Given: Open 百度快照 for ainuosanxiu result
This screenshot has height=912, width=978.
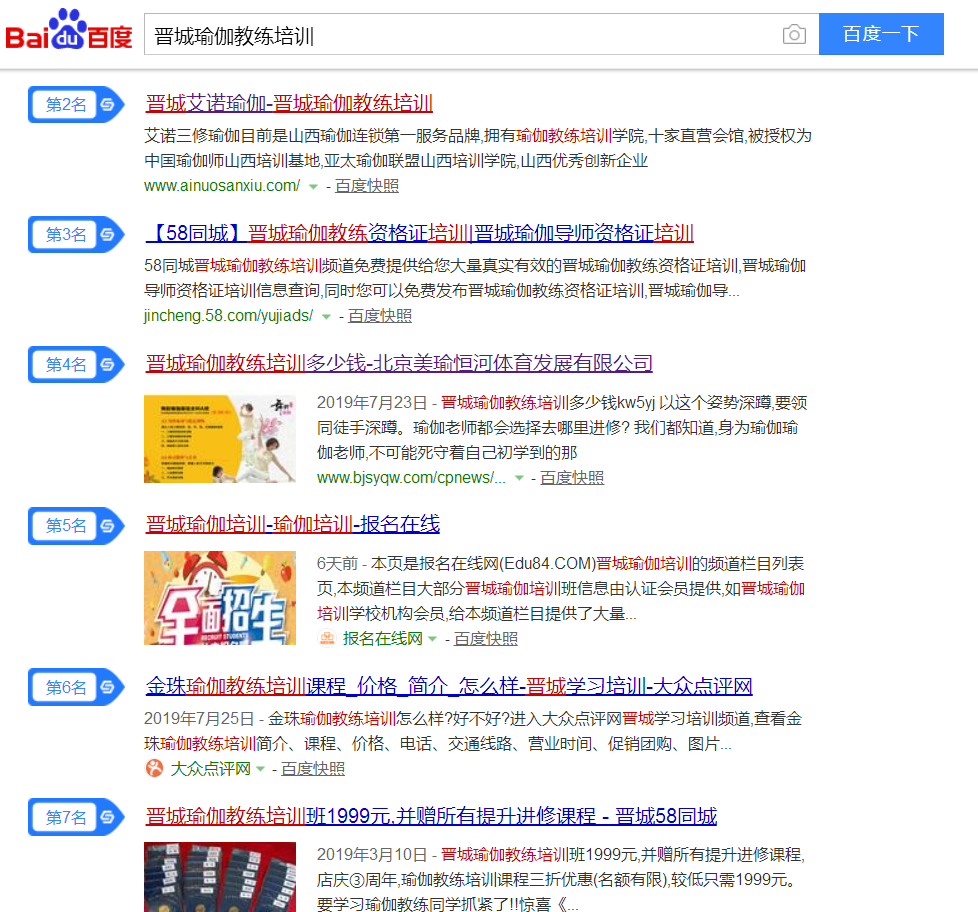Looking at the screenshot, I should coord(367,186).
